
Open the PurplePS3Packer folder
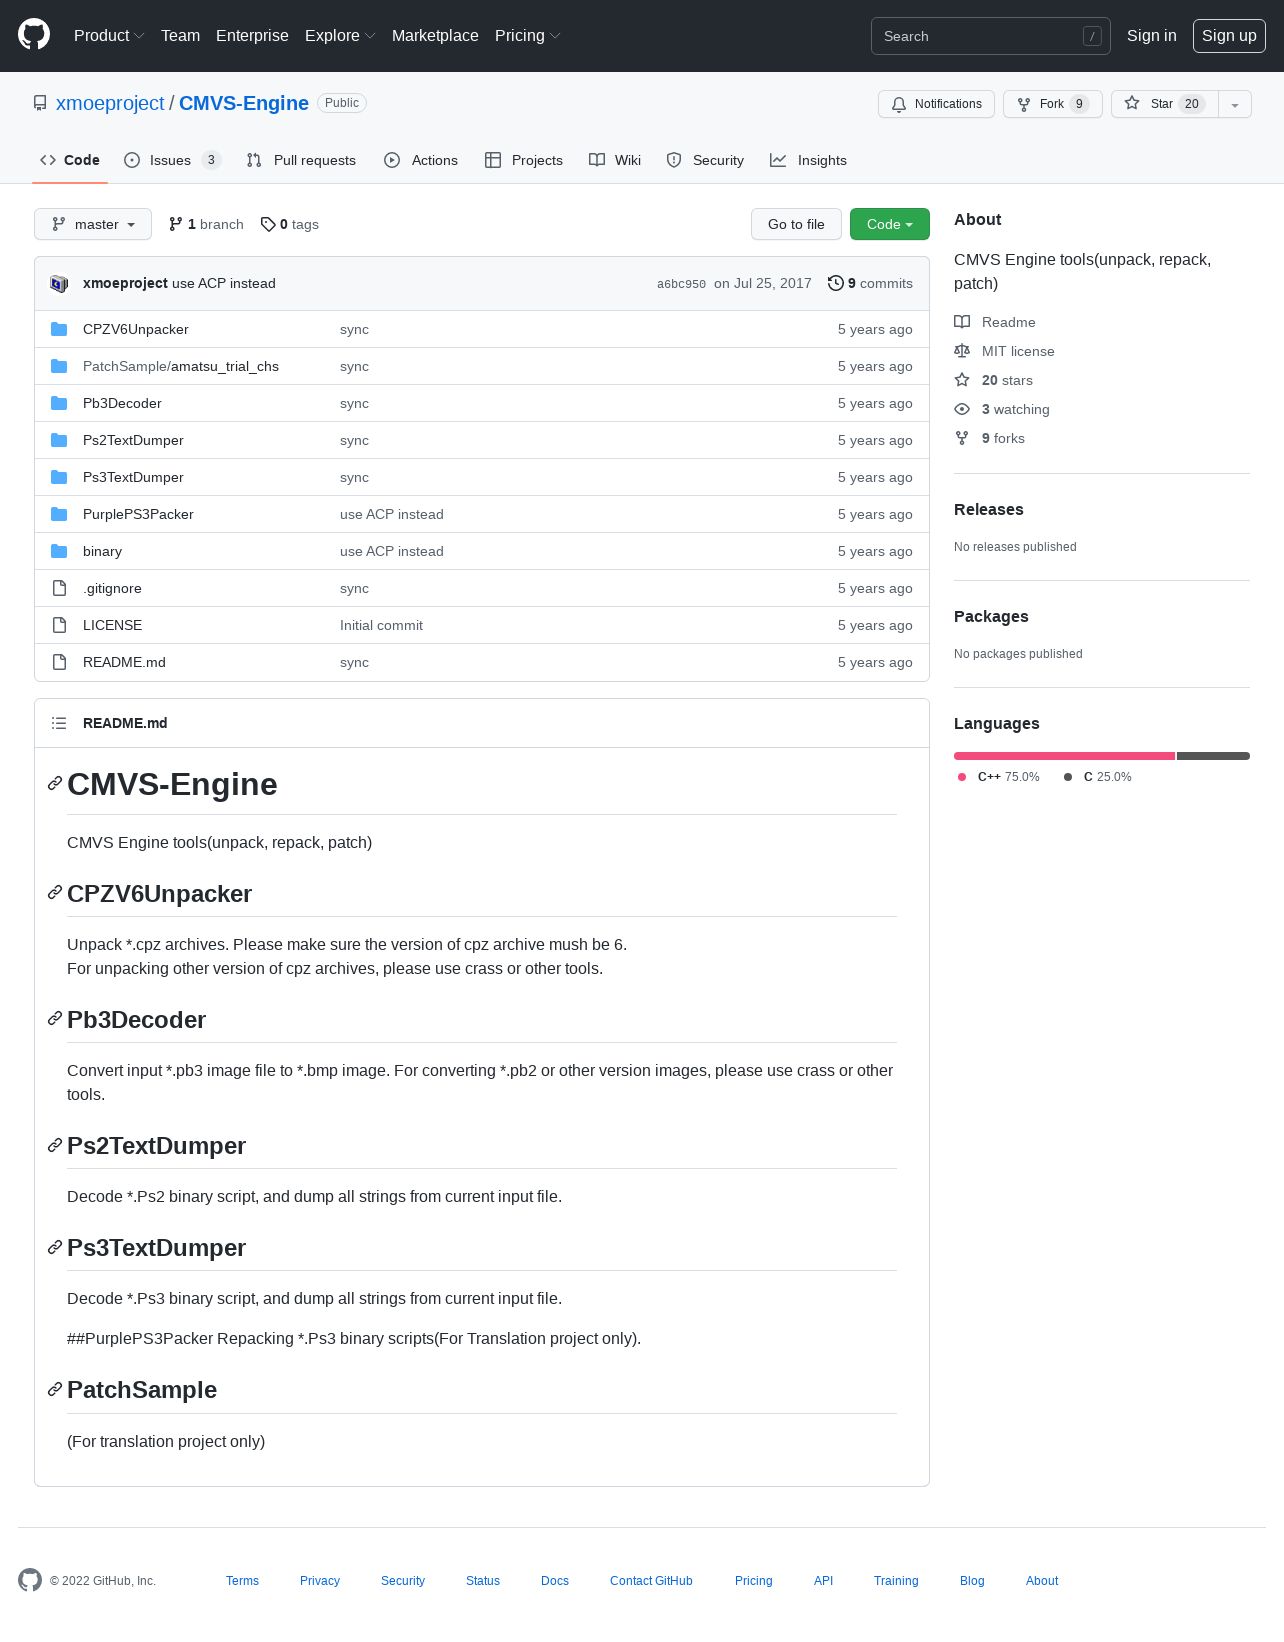point(138,514)
